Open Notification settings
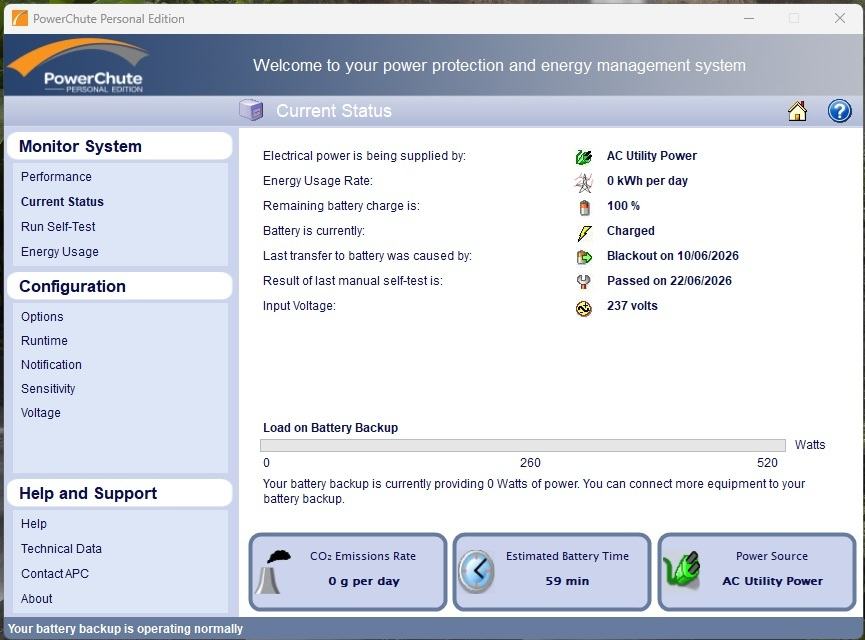Viewport: 865px width, 640px height. click(x=51, y=365)
